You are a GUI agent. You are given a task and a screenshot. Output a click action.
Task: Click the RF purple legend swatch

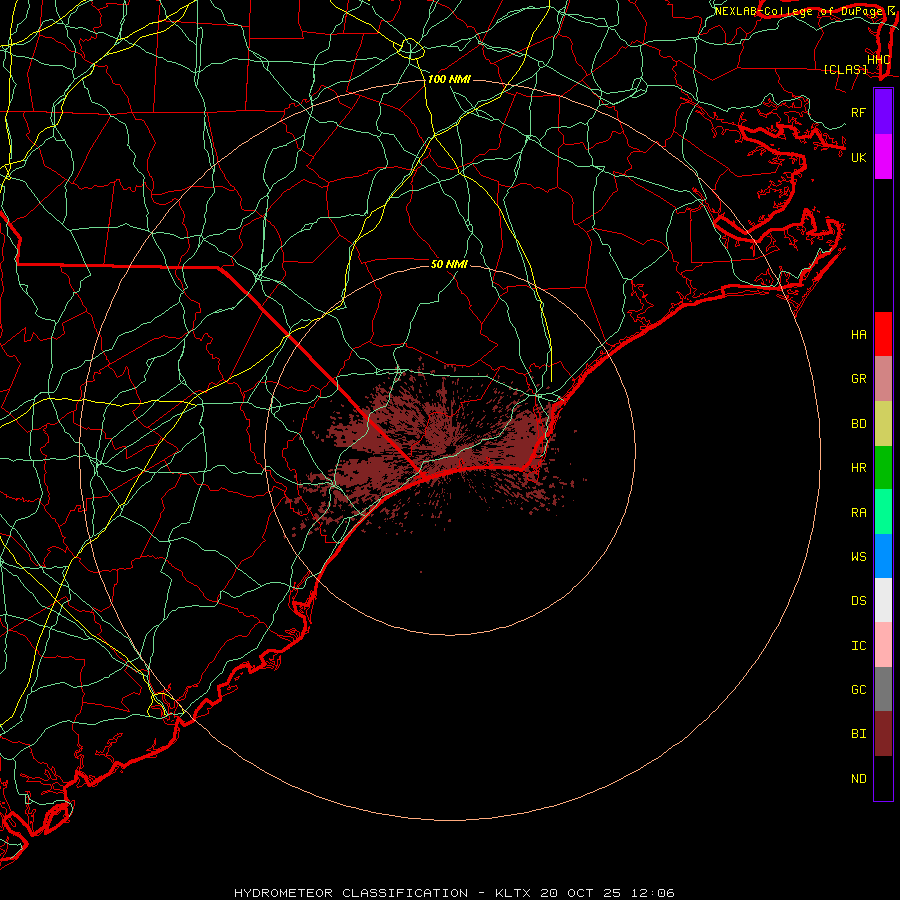[x=883, y=112]
